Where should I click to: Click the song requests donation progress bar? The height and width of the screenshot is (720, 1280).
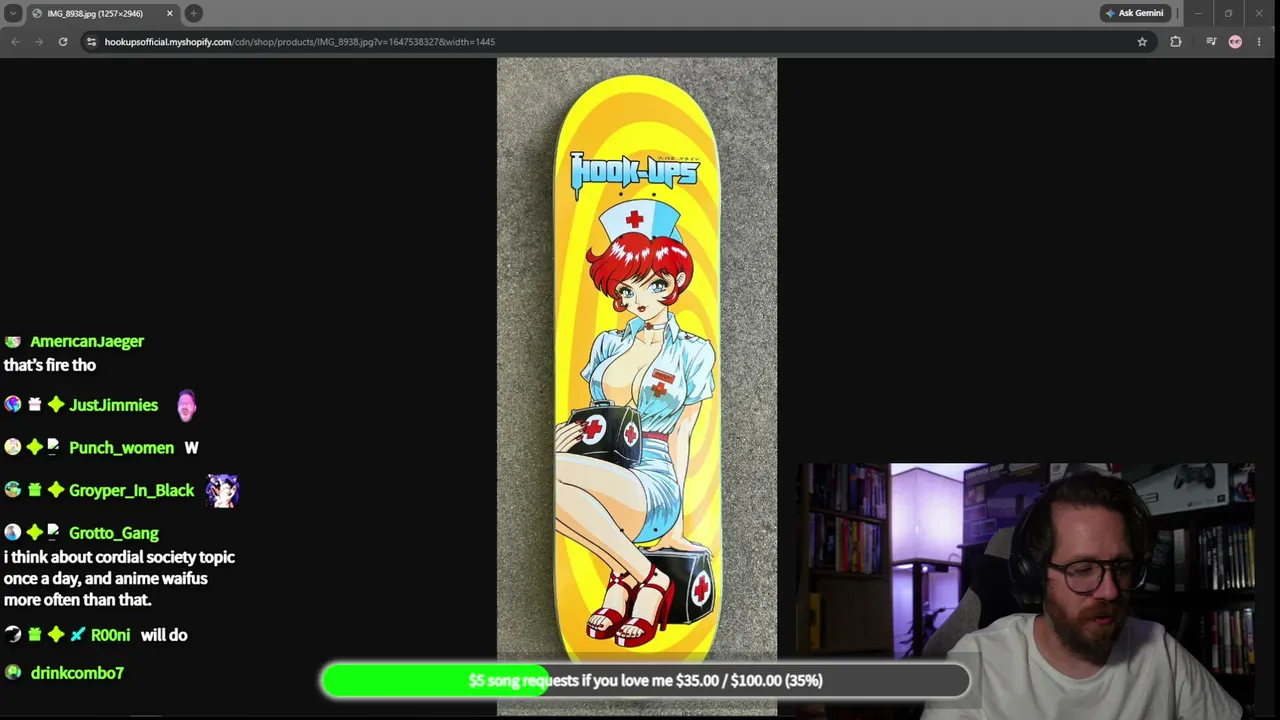[645, 680]
